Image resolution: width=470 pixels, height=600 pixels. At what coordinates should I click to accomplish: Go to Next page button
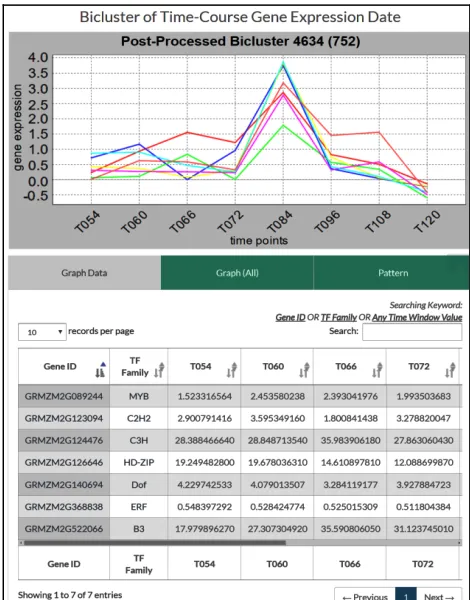pos(439,595)
